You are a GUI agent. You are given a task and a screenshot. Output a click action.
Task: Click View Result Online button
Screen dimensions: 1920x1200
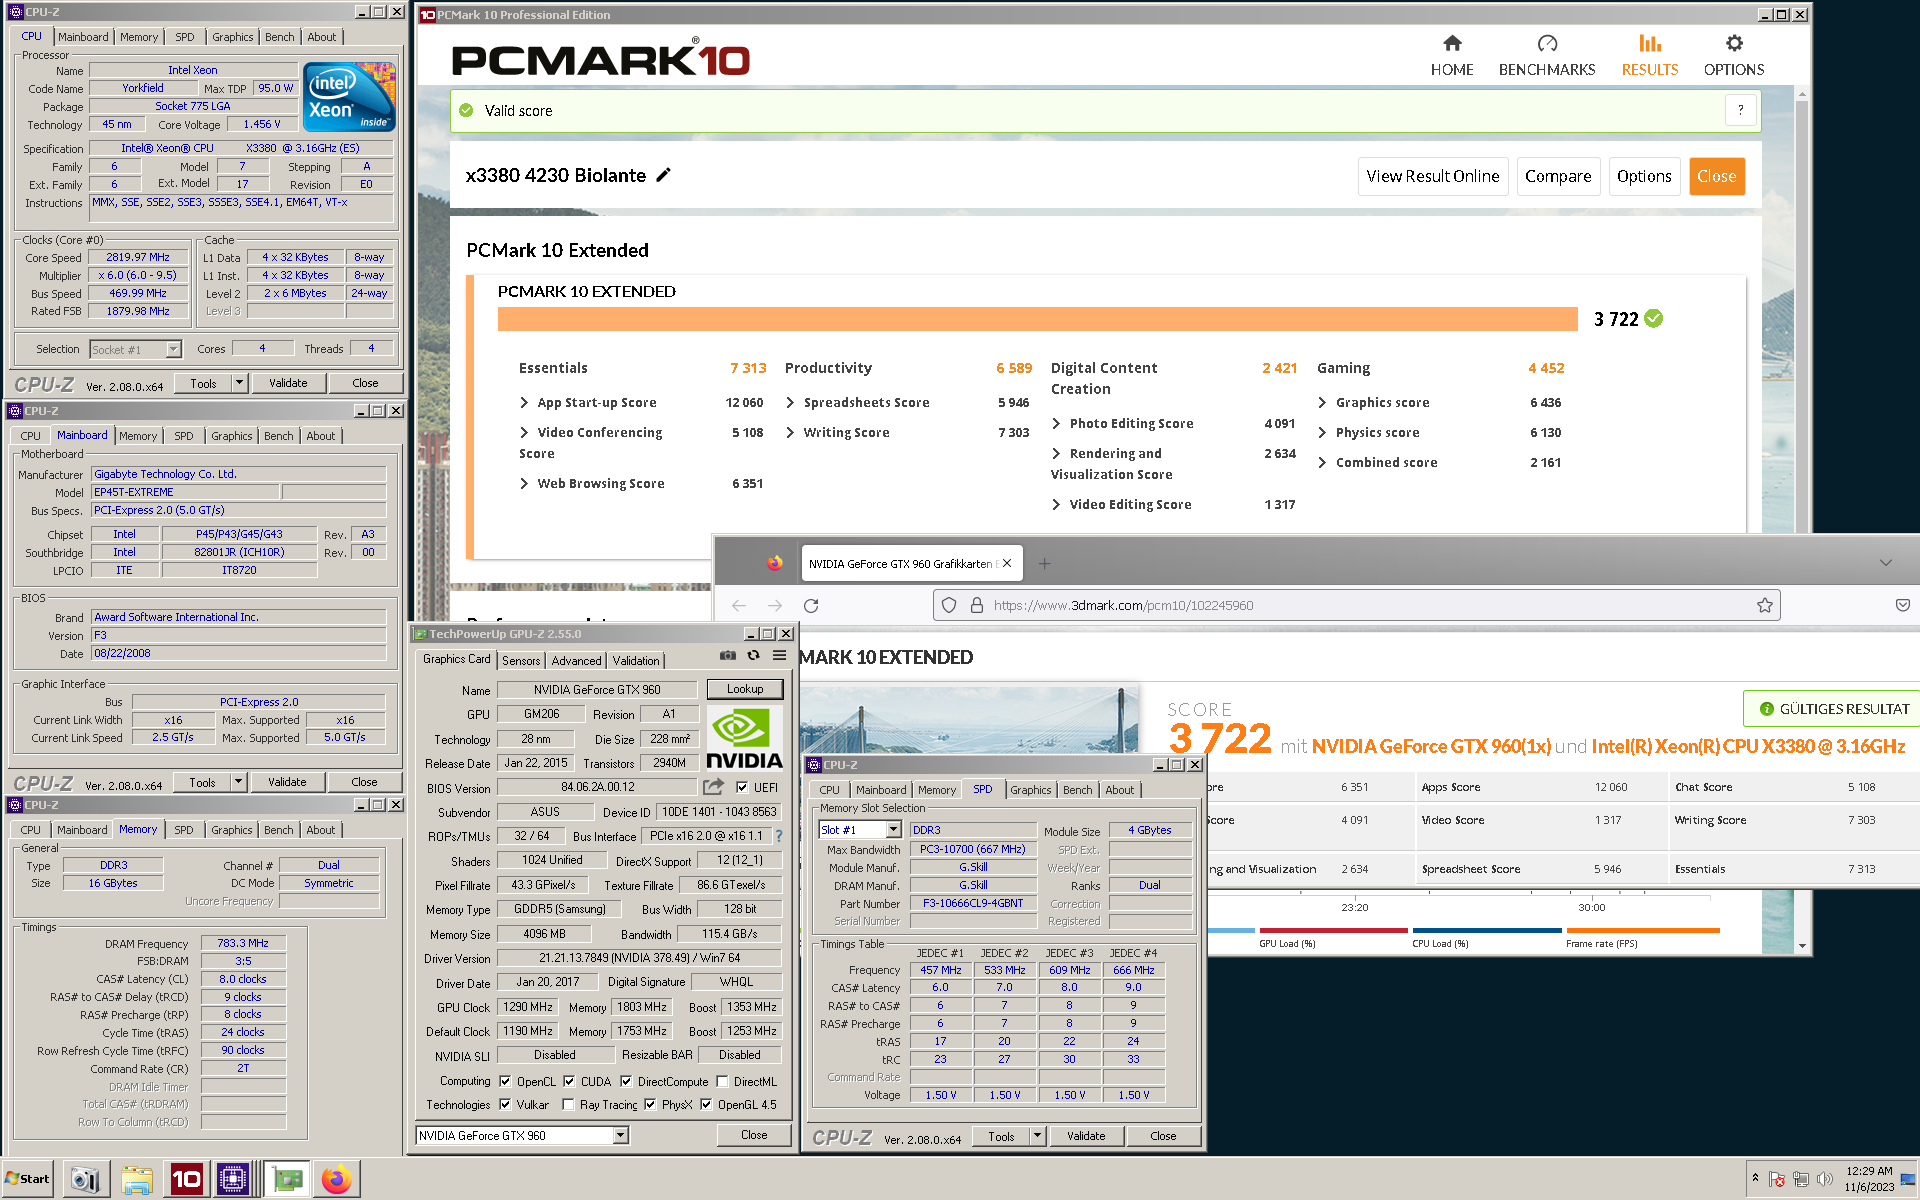1432,176
